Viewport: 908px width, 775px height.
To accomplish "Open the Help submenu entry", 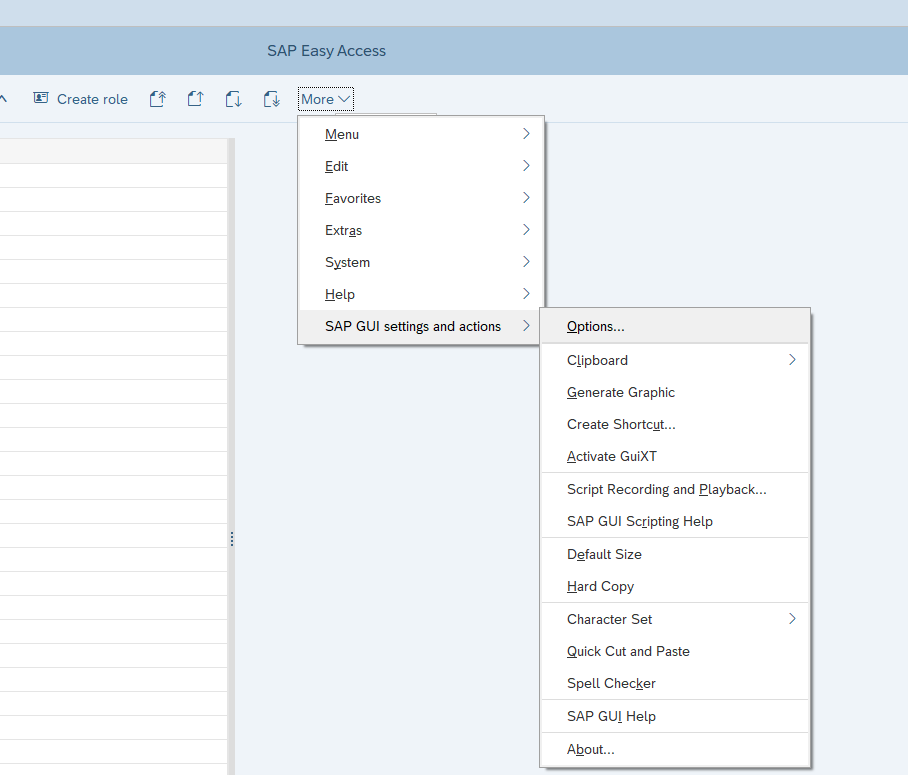I will point(421,294).
